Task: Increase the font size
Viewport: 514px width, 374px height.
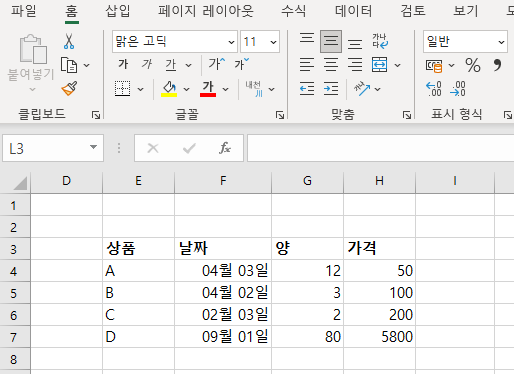Action: coord(217,64)
